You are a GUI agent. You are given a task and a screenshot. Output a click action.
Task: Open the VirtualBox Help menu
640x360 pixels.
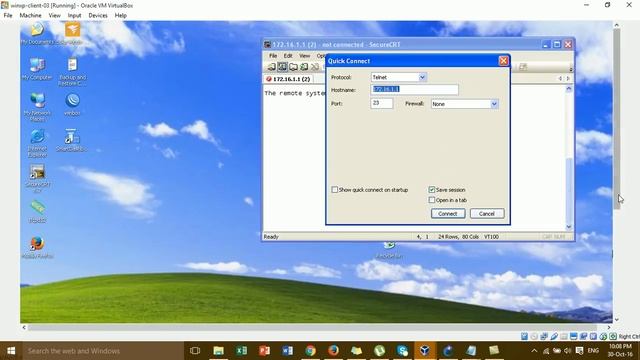tap(120, 15)
